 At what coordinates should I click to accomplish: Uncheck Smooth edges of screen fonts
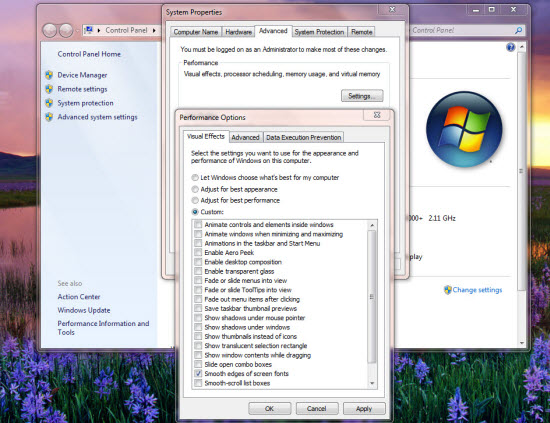click(x=198, y=374)
